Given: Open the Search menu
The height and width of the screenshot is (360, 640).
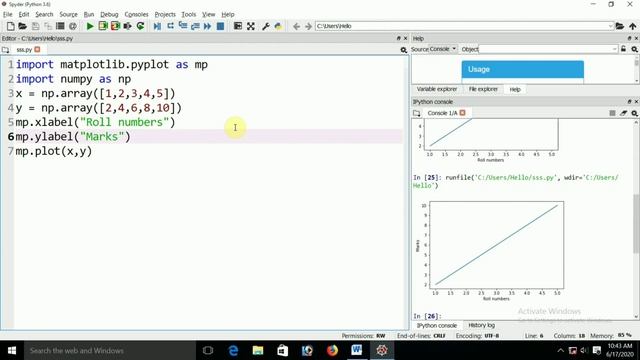Looking at the screenshot, I should pos(44,14).
